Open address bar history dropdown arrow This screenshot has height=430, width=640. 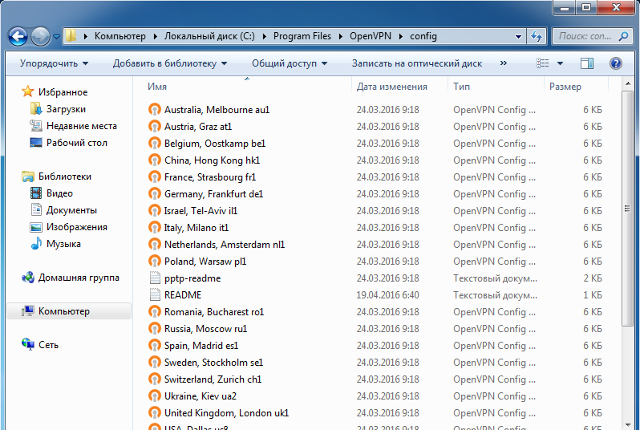coord(518,36)
